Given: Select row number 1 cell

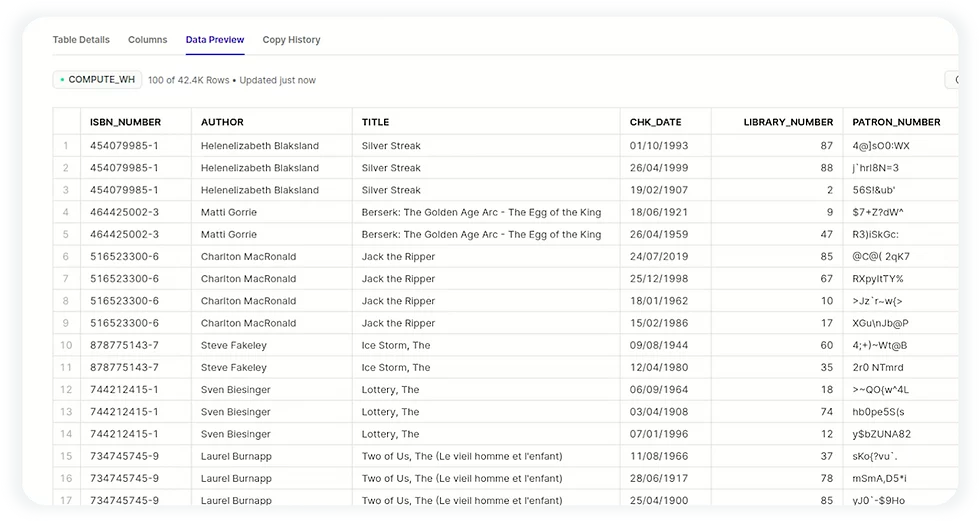Looking at the screenshot, I should click(x=66, y=146).
